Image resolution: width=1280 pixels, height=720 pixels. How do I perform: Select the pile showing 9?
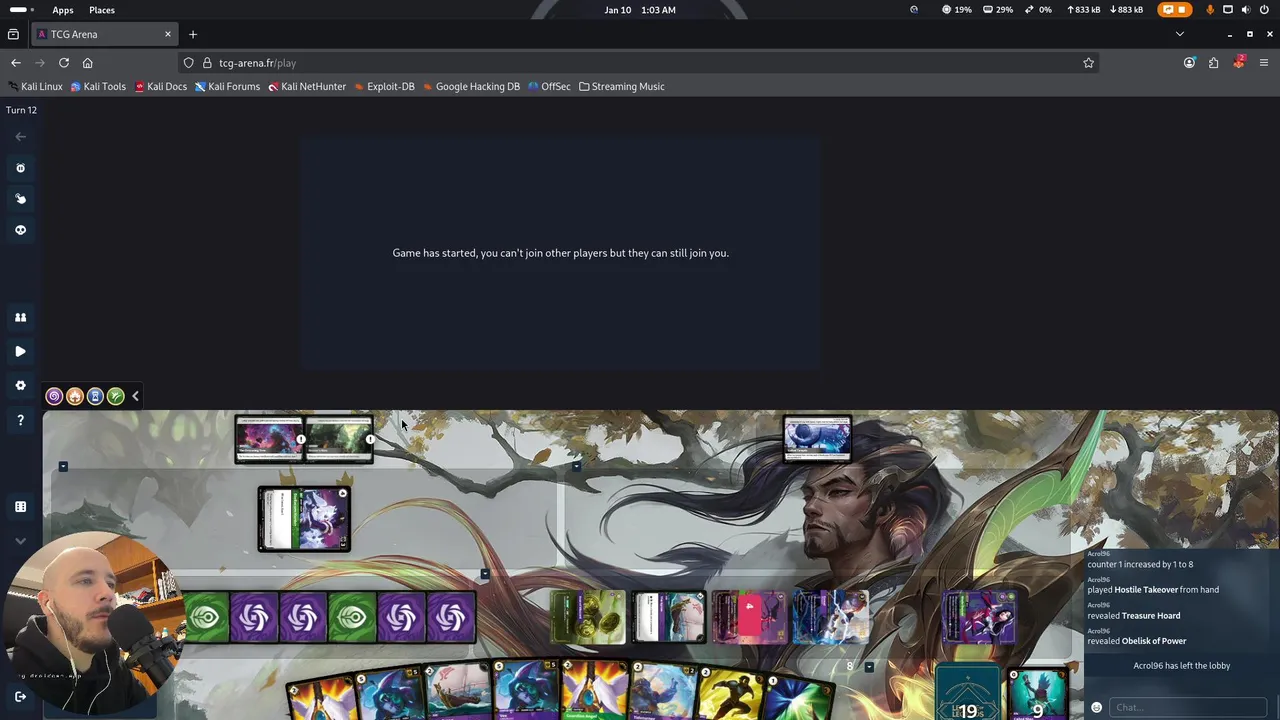(1038, 693)
